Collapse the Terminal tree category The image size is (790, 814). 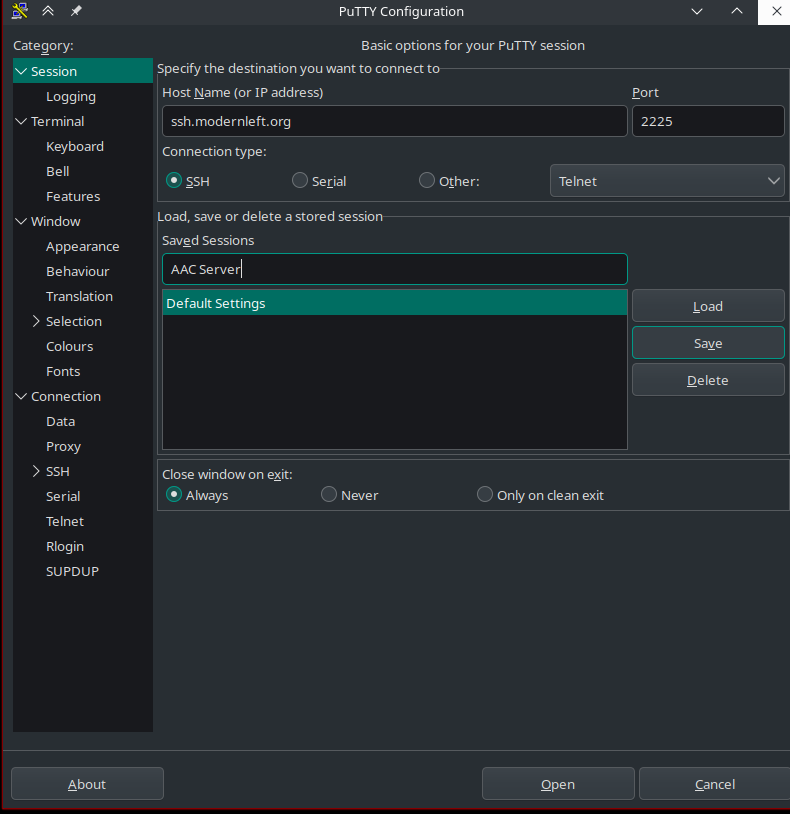(x=21, y=121)
